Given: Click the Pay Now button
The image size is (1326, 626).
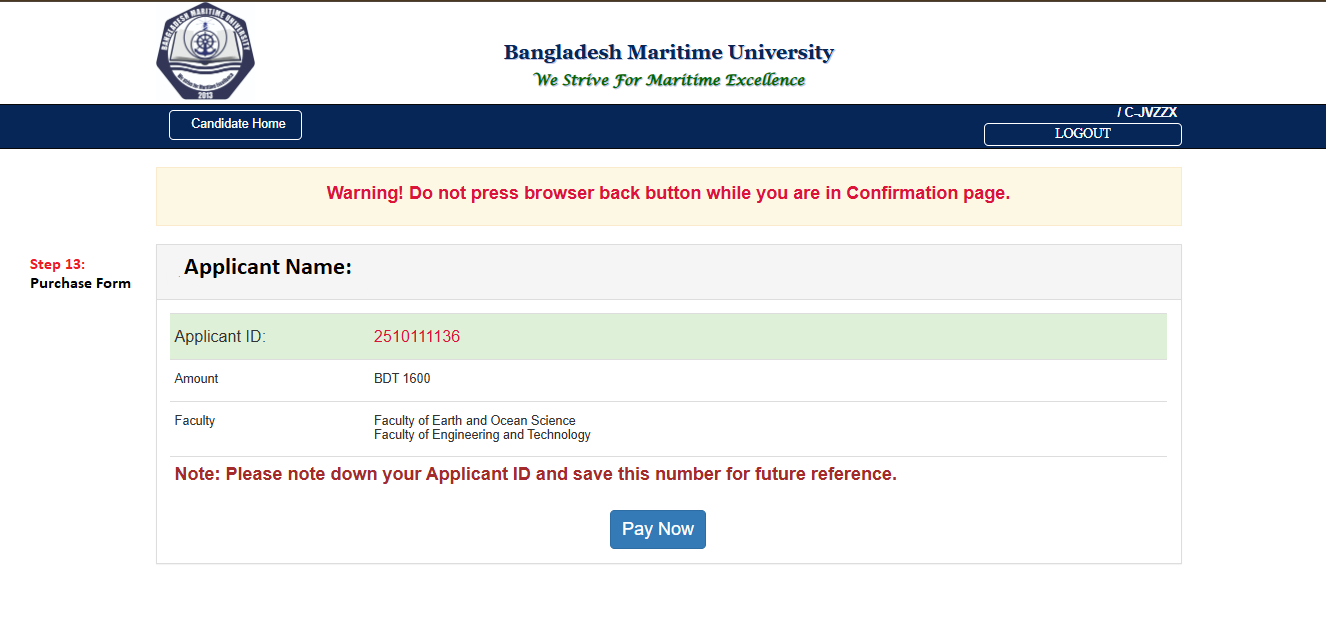Looking at the screenshot, I should pos(657,529).
